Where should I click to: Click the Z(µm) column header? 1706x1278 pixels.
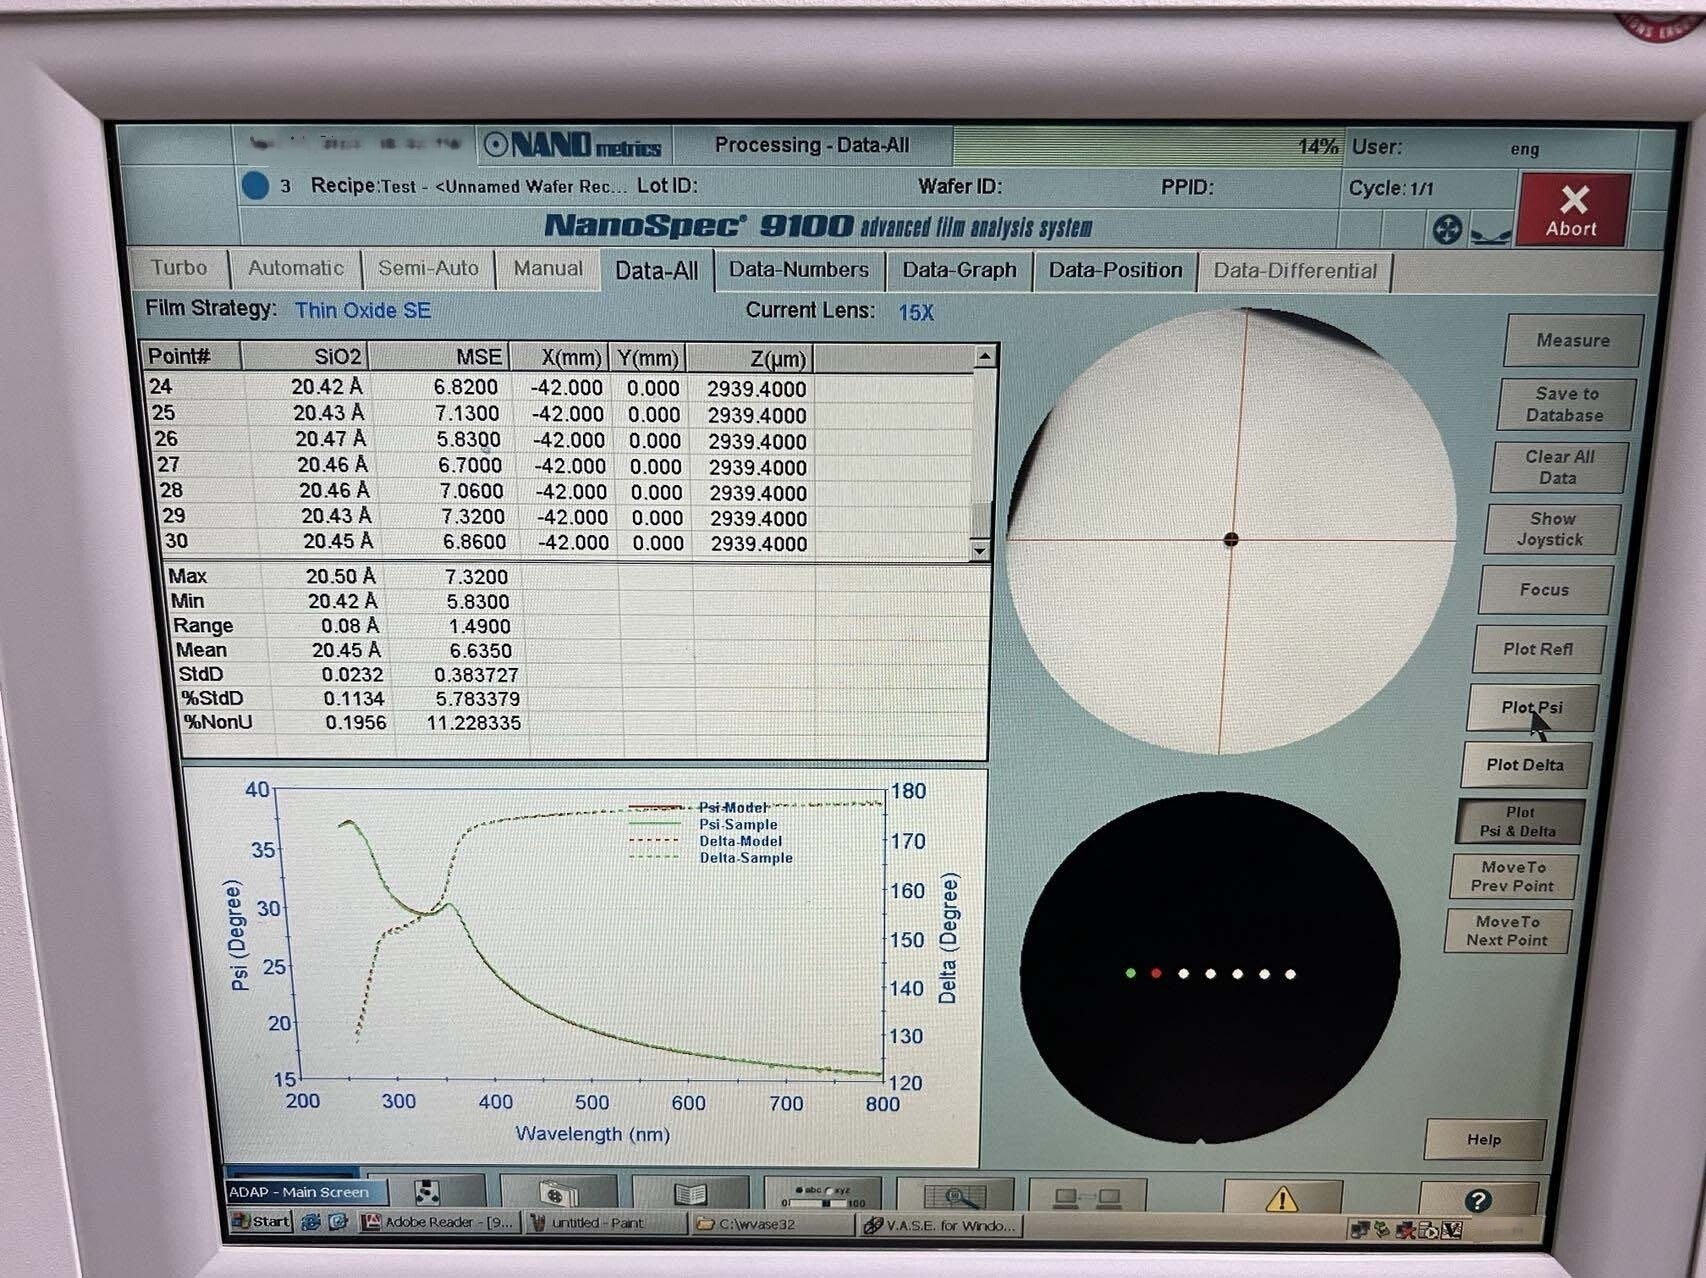coord(749,359)
